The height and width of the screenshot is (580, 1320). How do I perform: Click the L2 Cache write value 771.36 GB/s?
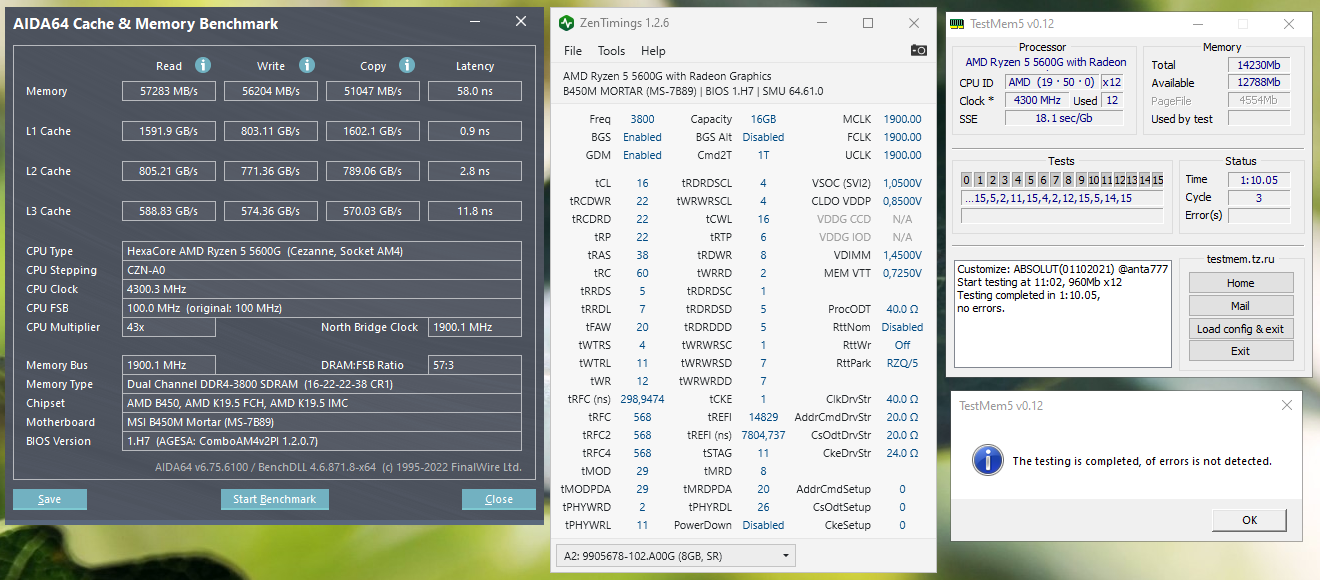point(273,171)
